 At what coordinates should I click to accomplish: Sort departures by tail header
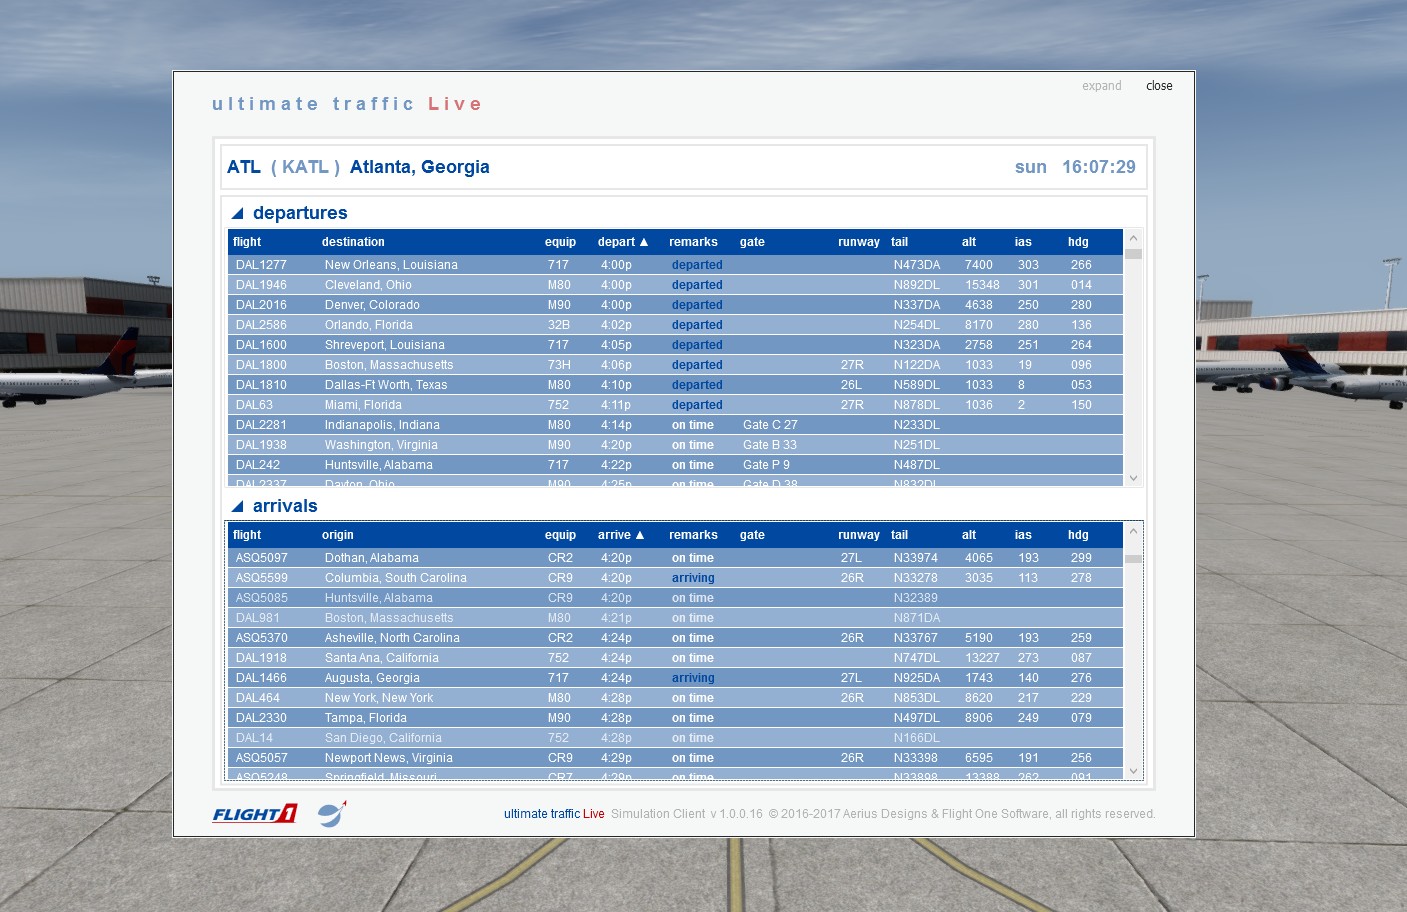point(900,242)
